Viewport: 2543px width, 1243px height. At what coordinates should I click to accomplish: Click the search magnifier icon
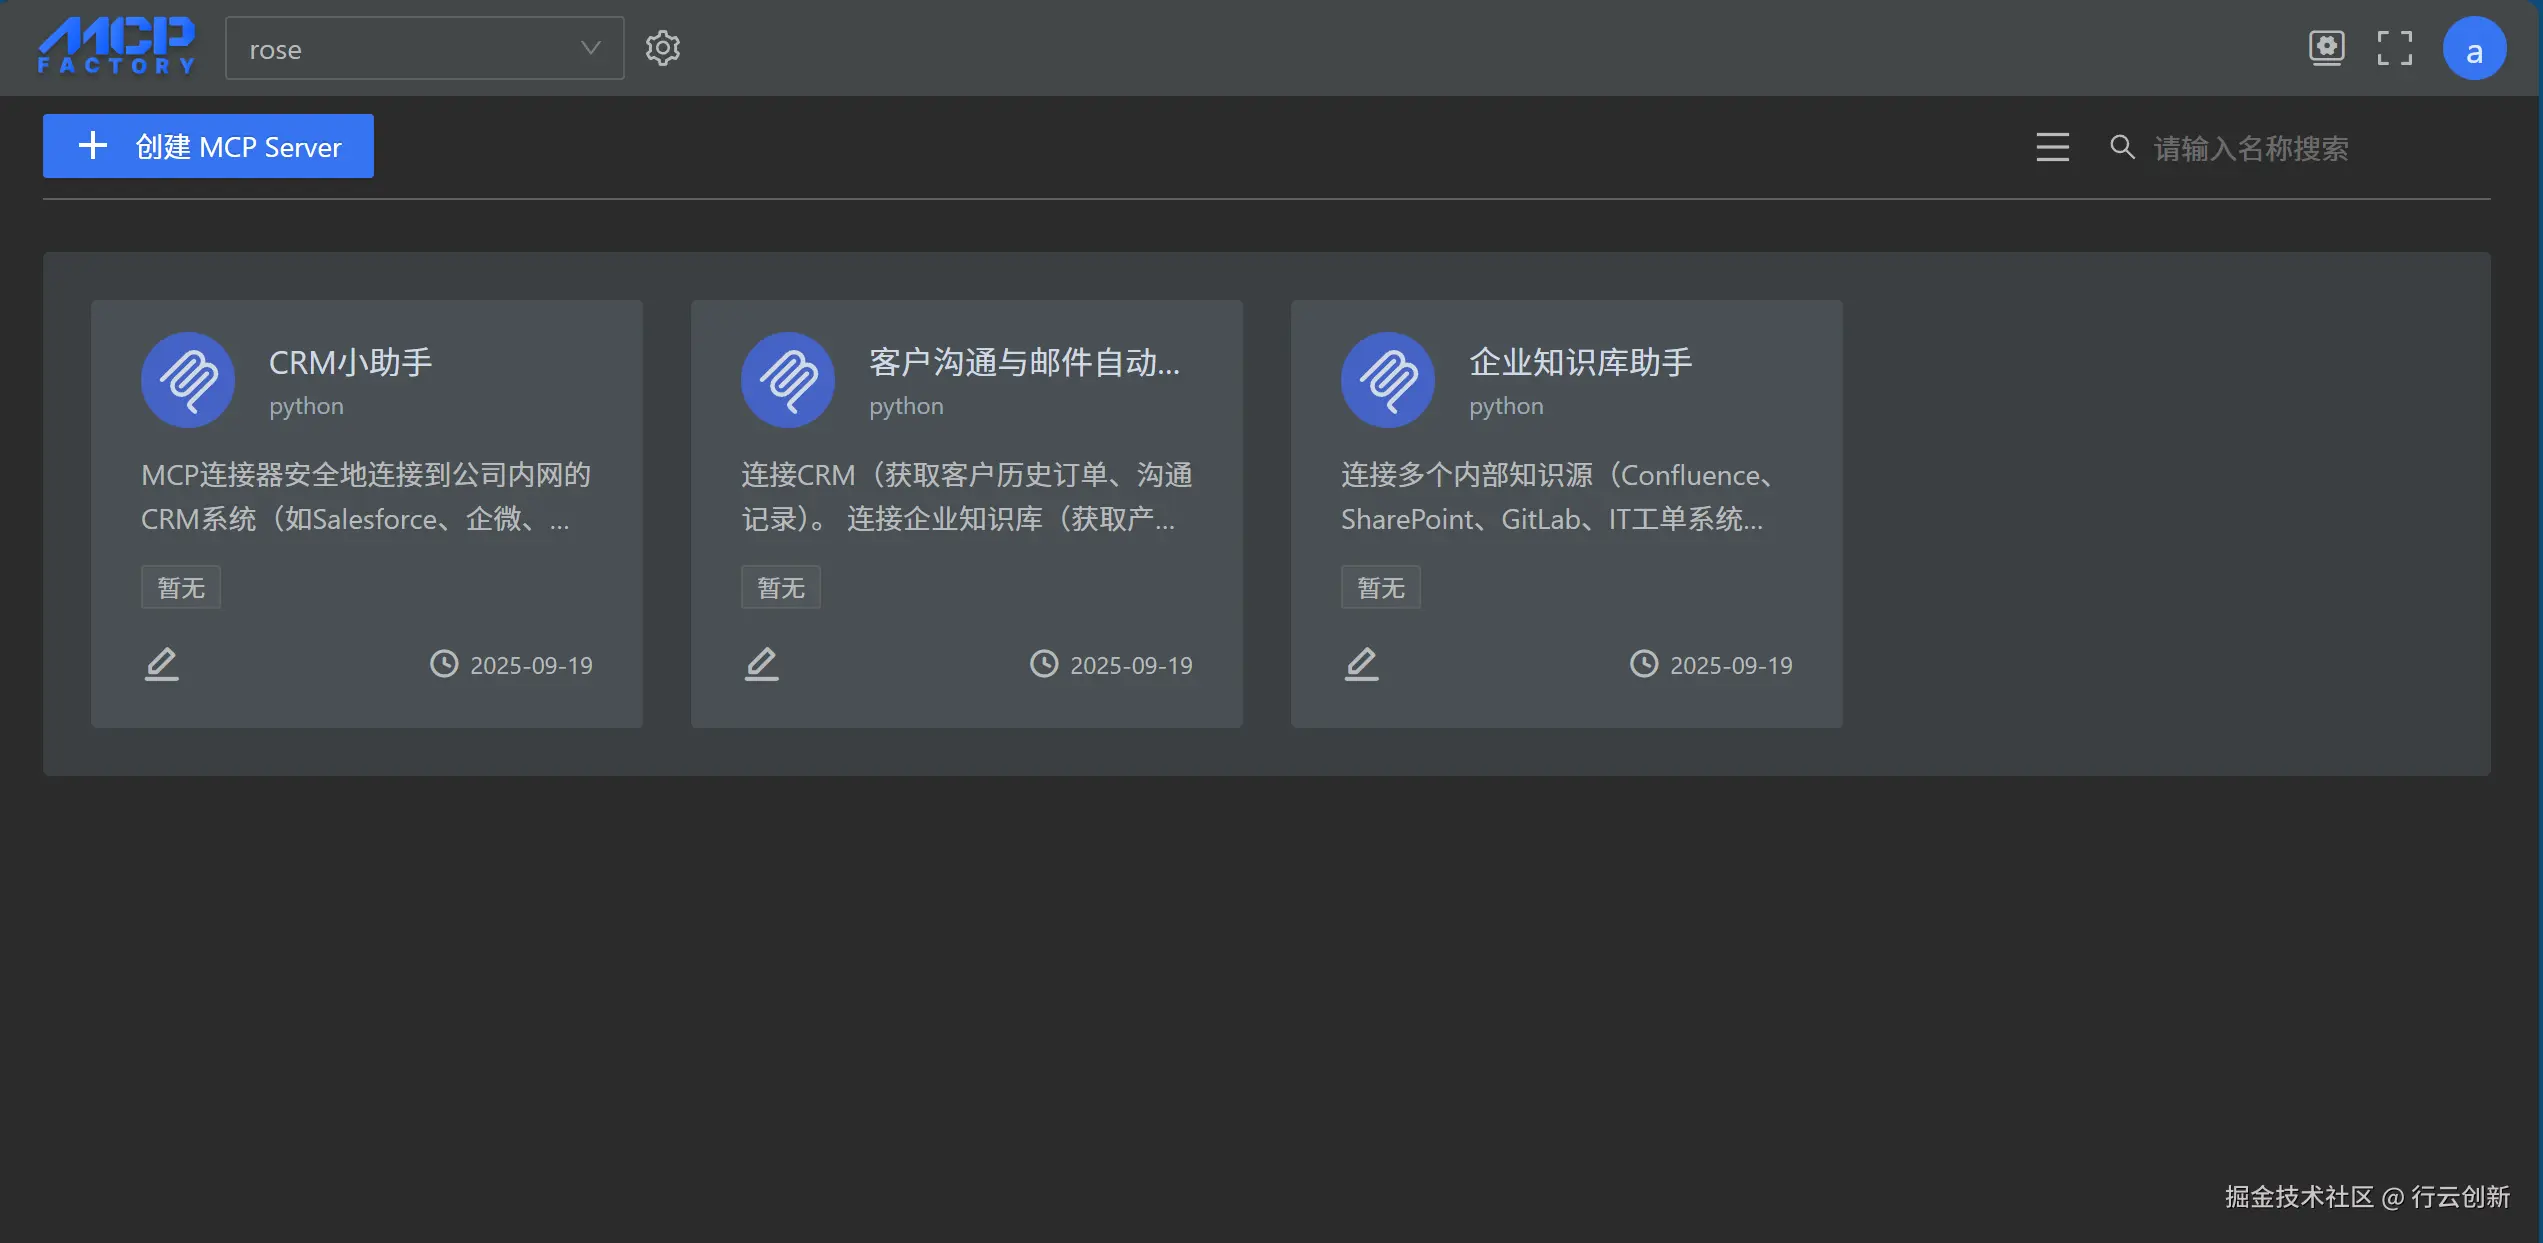pos(2122,147)
